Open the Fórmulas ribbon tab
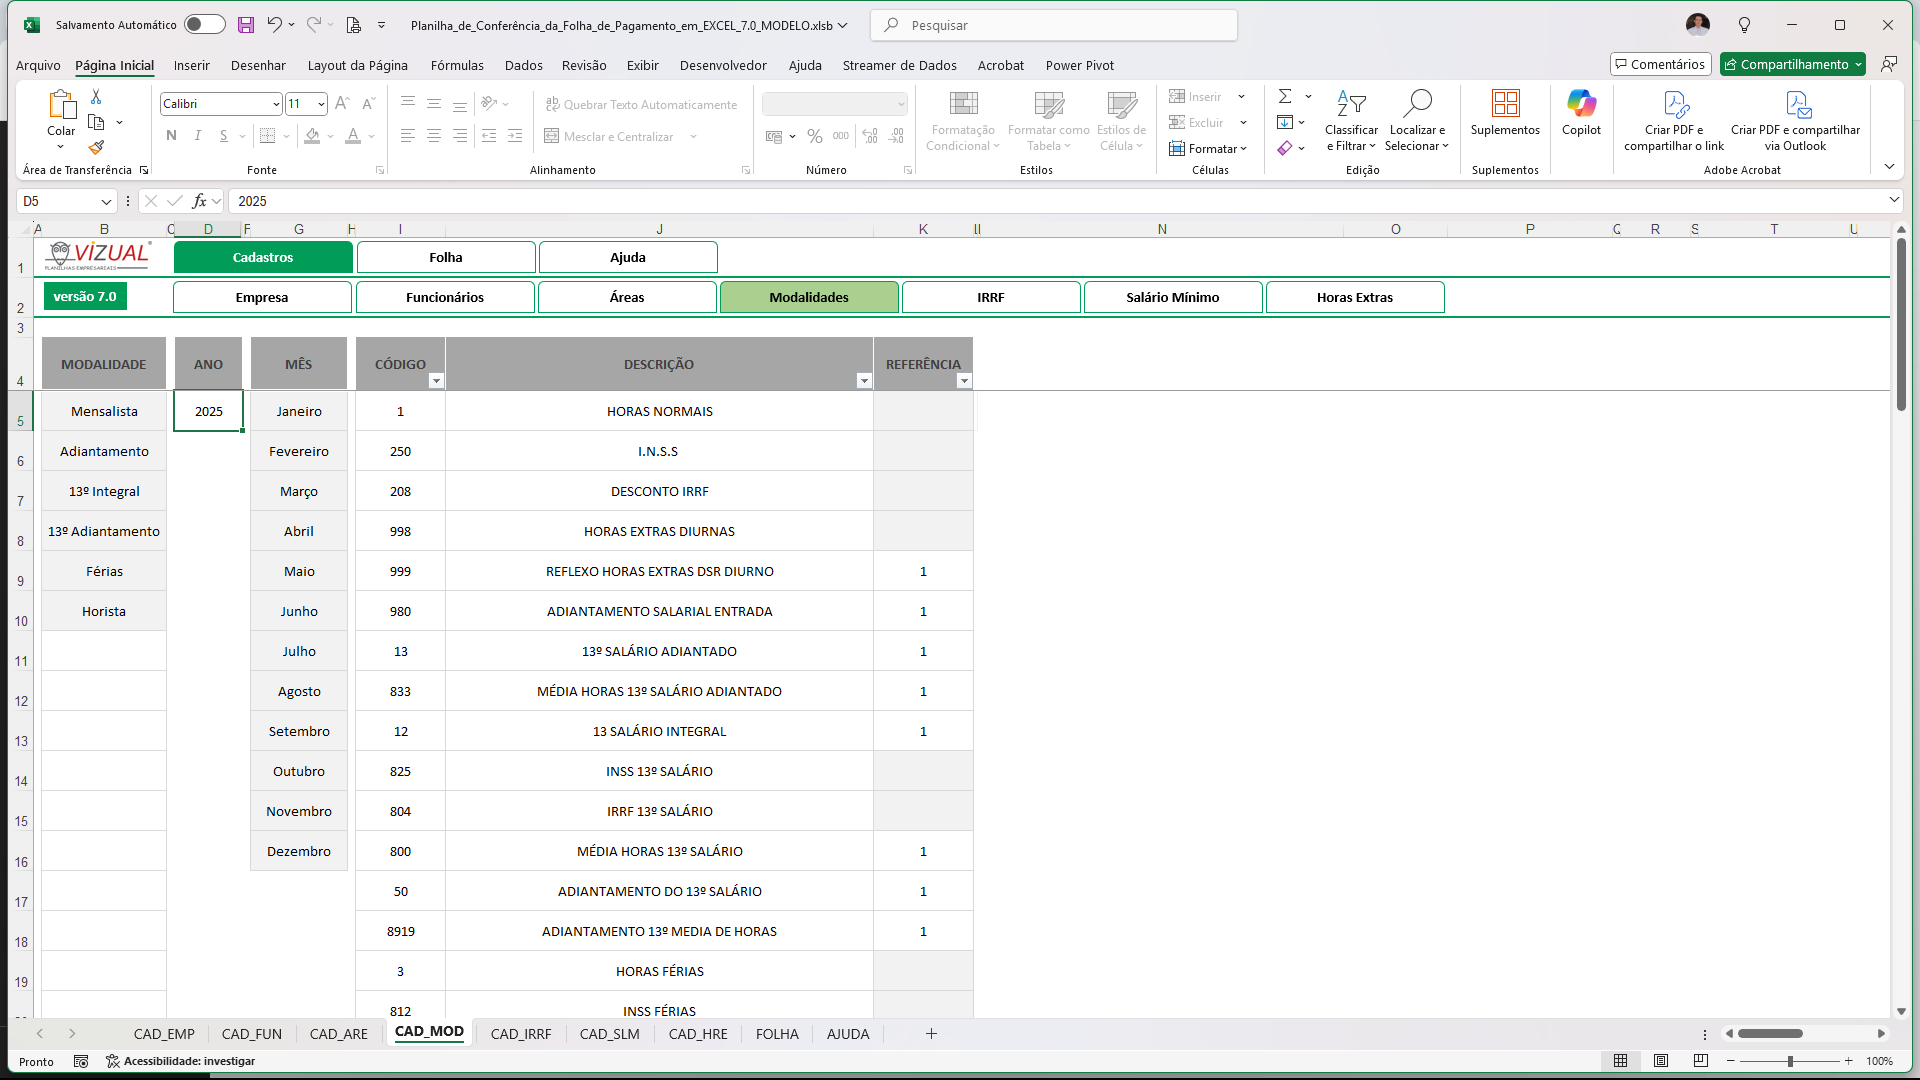The height and width of the screenshot is (1080, 1920). [x=457, y=65]
